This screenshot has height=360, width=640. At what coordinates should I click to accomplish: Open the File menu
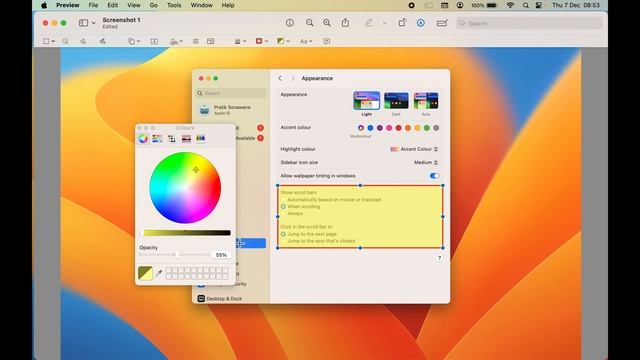click(93, 5)
